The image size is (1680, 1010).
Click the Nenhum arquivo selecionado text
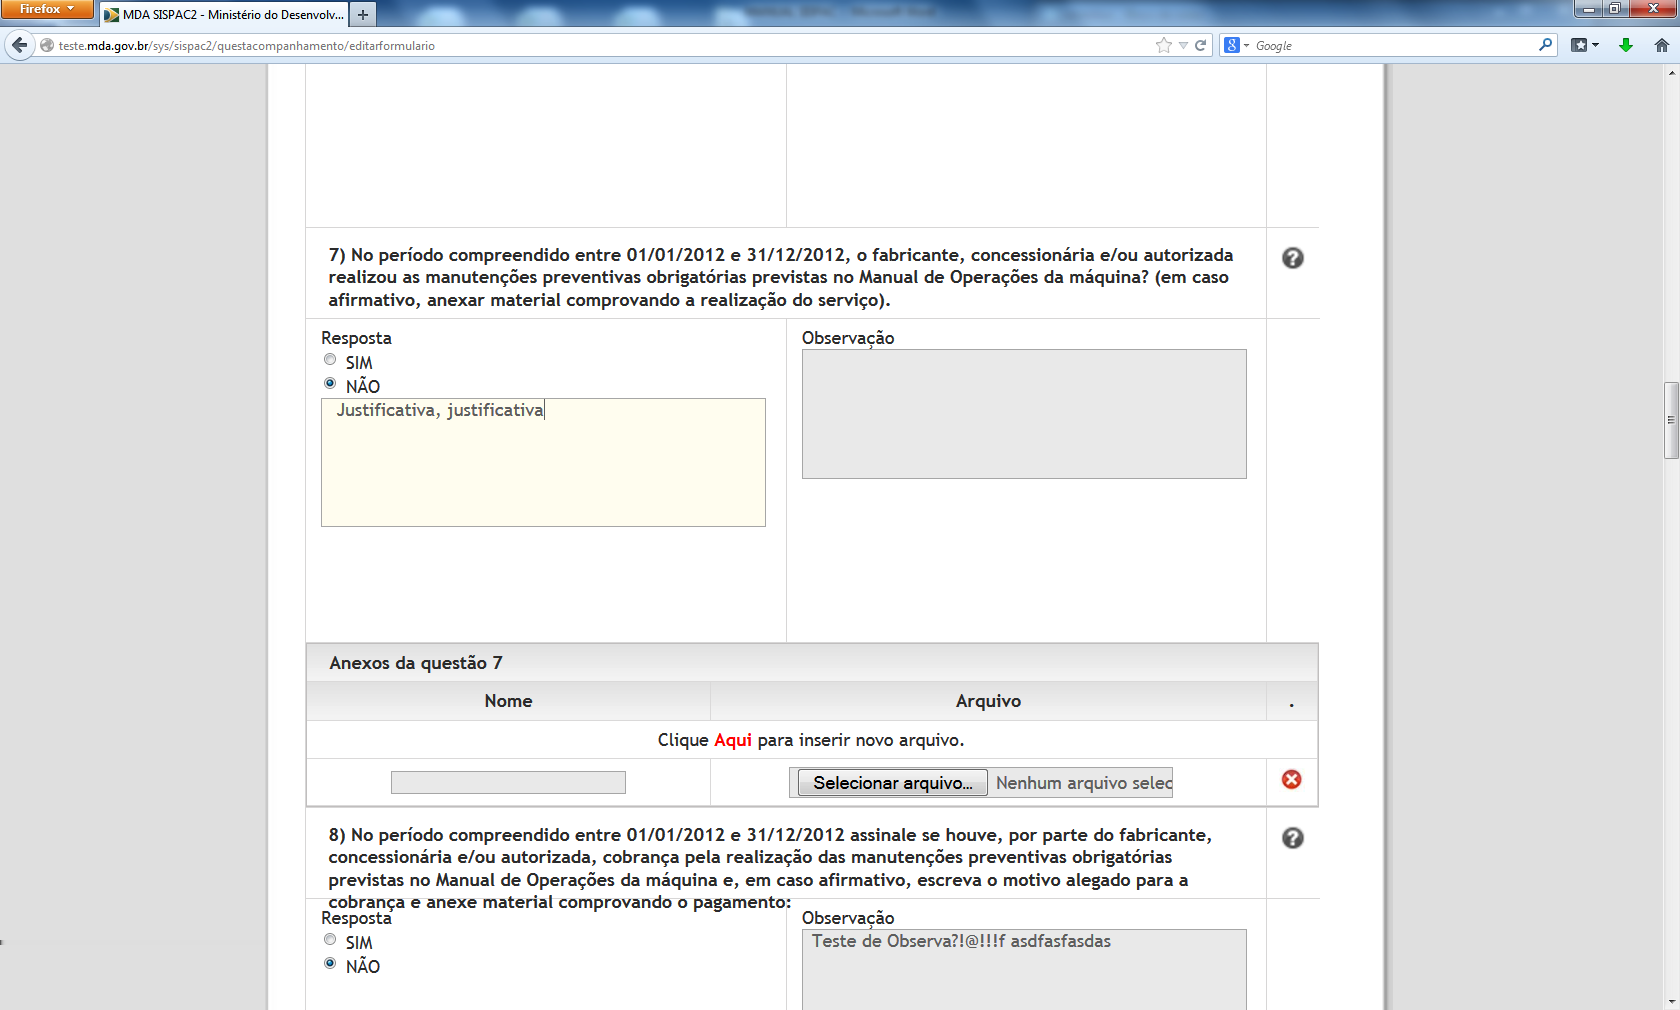[1084, 783]
